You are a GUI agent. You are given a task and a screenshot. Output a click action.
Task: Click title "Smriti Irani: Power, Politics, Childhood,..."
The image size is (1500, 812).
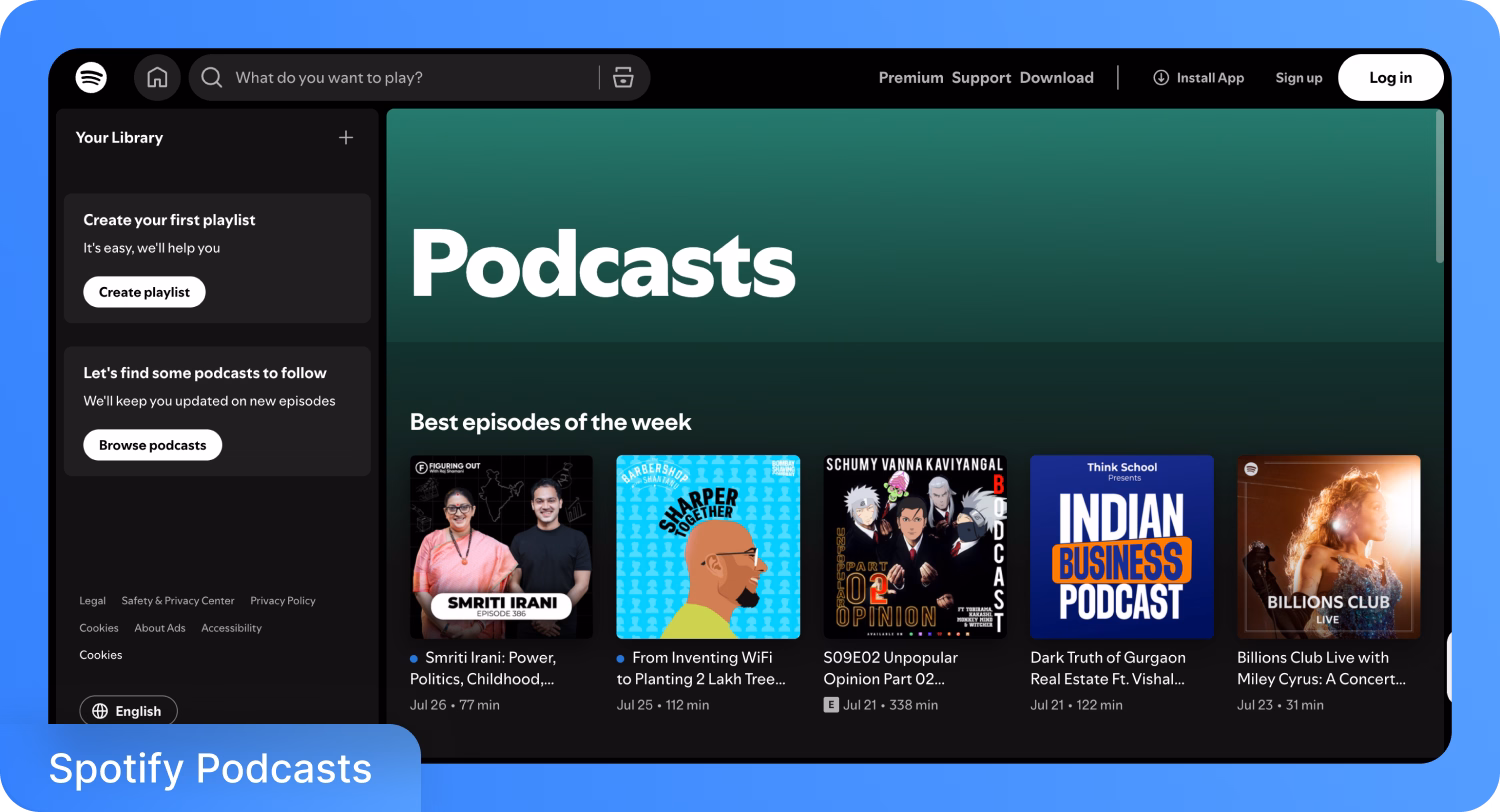(x=483, y=668)
